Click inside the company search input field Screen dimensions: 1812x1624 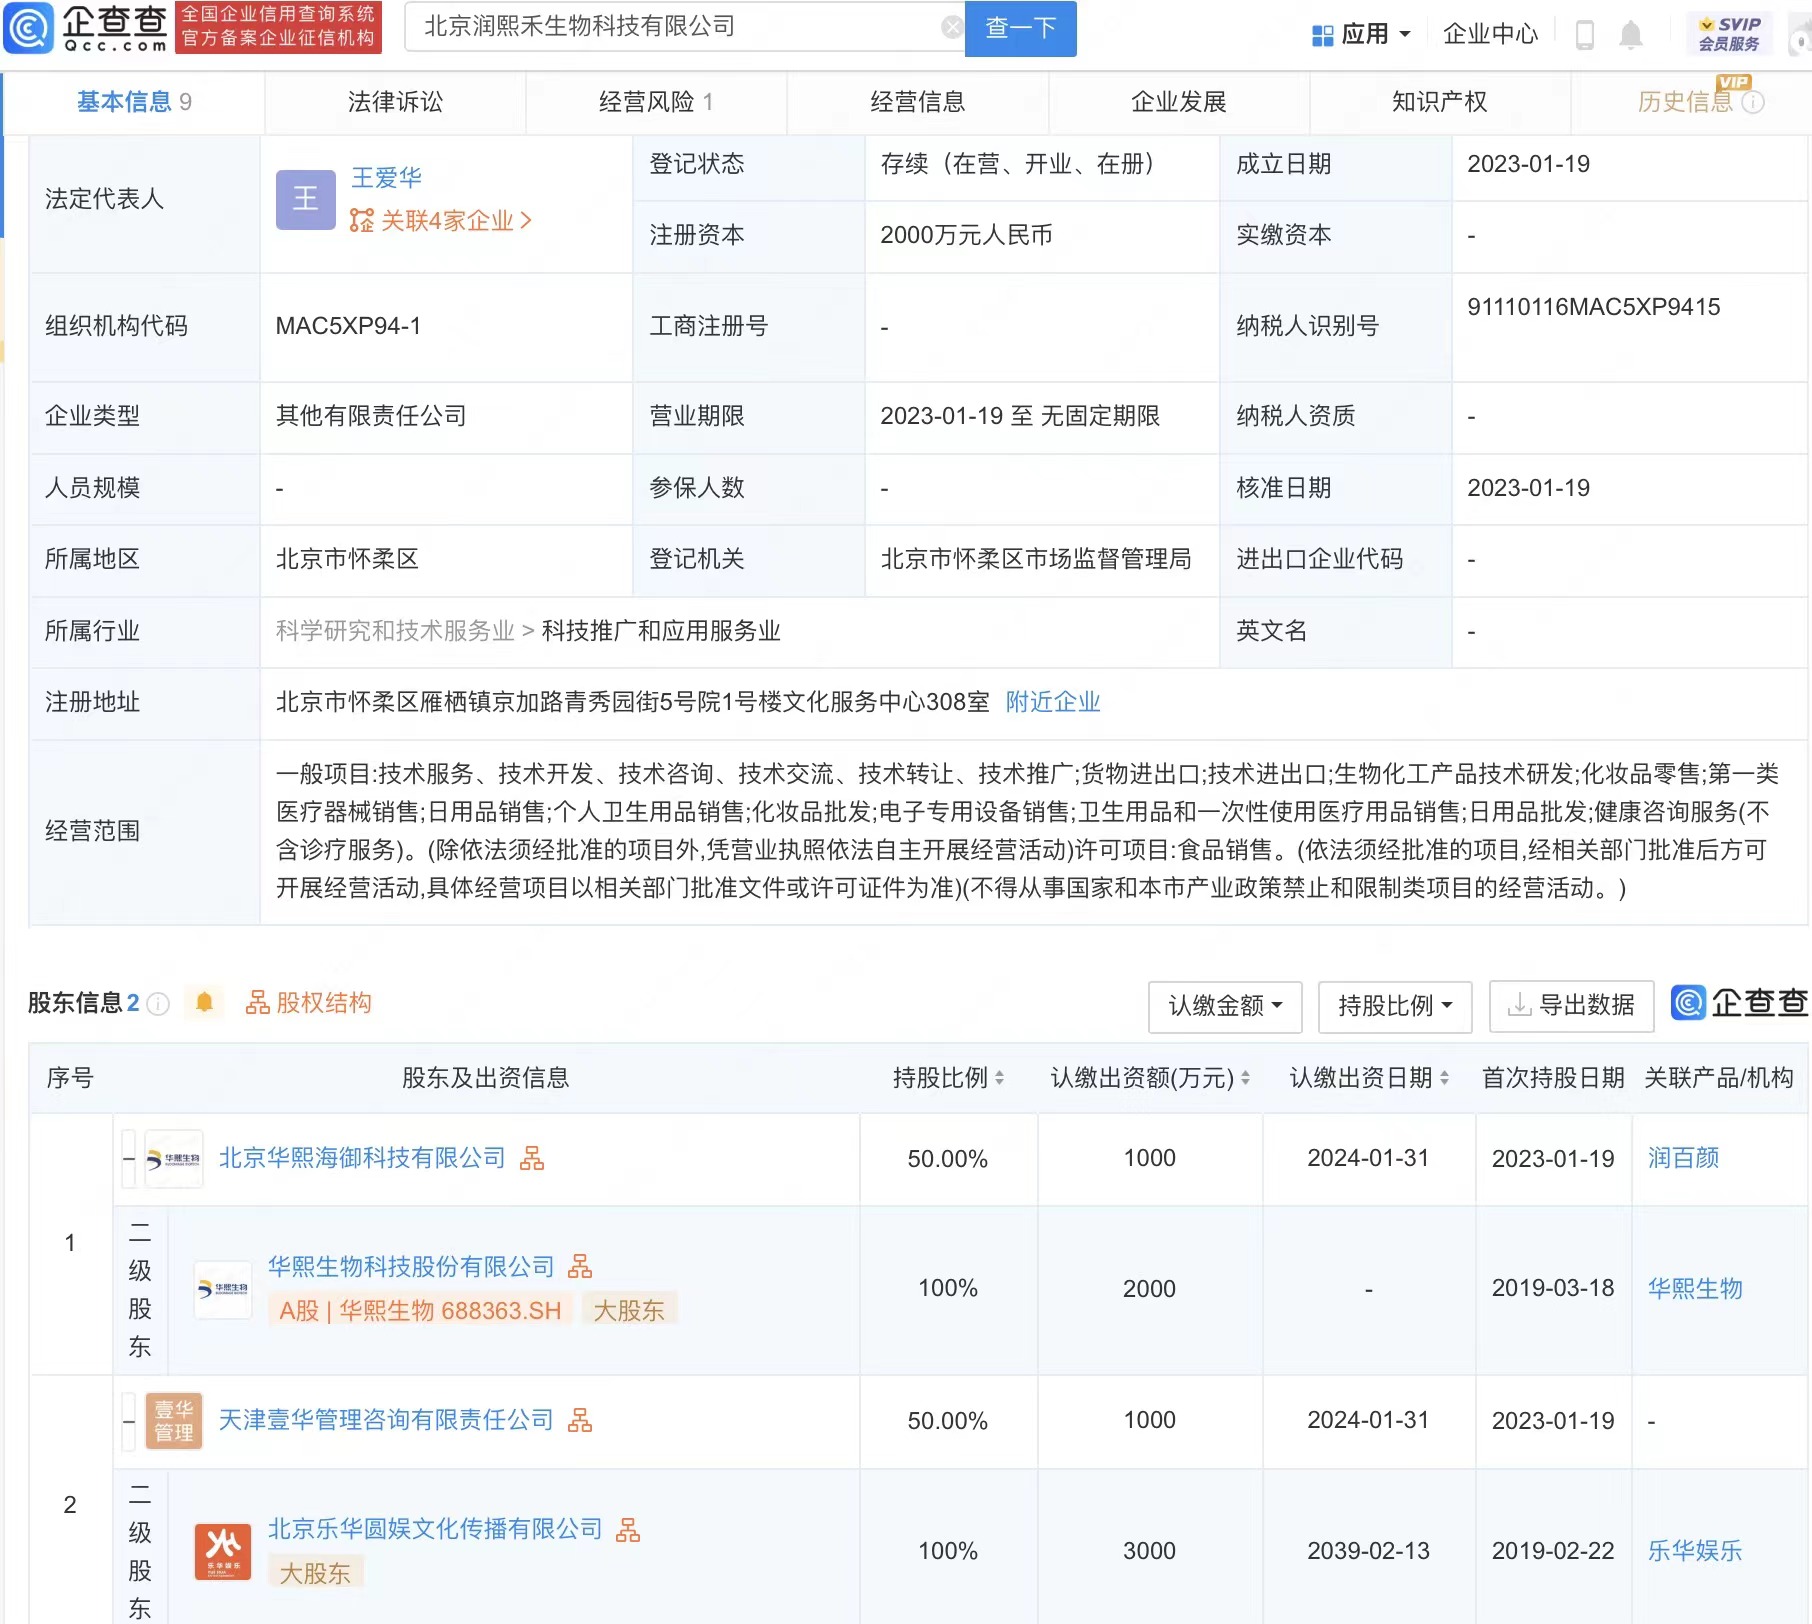pos(680,26)
